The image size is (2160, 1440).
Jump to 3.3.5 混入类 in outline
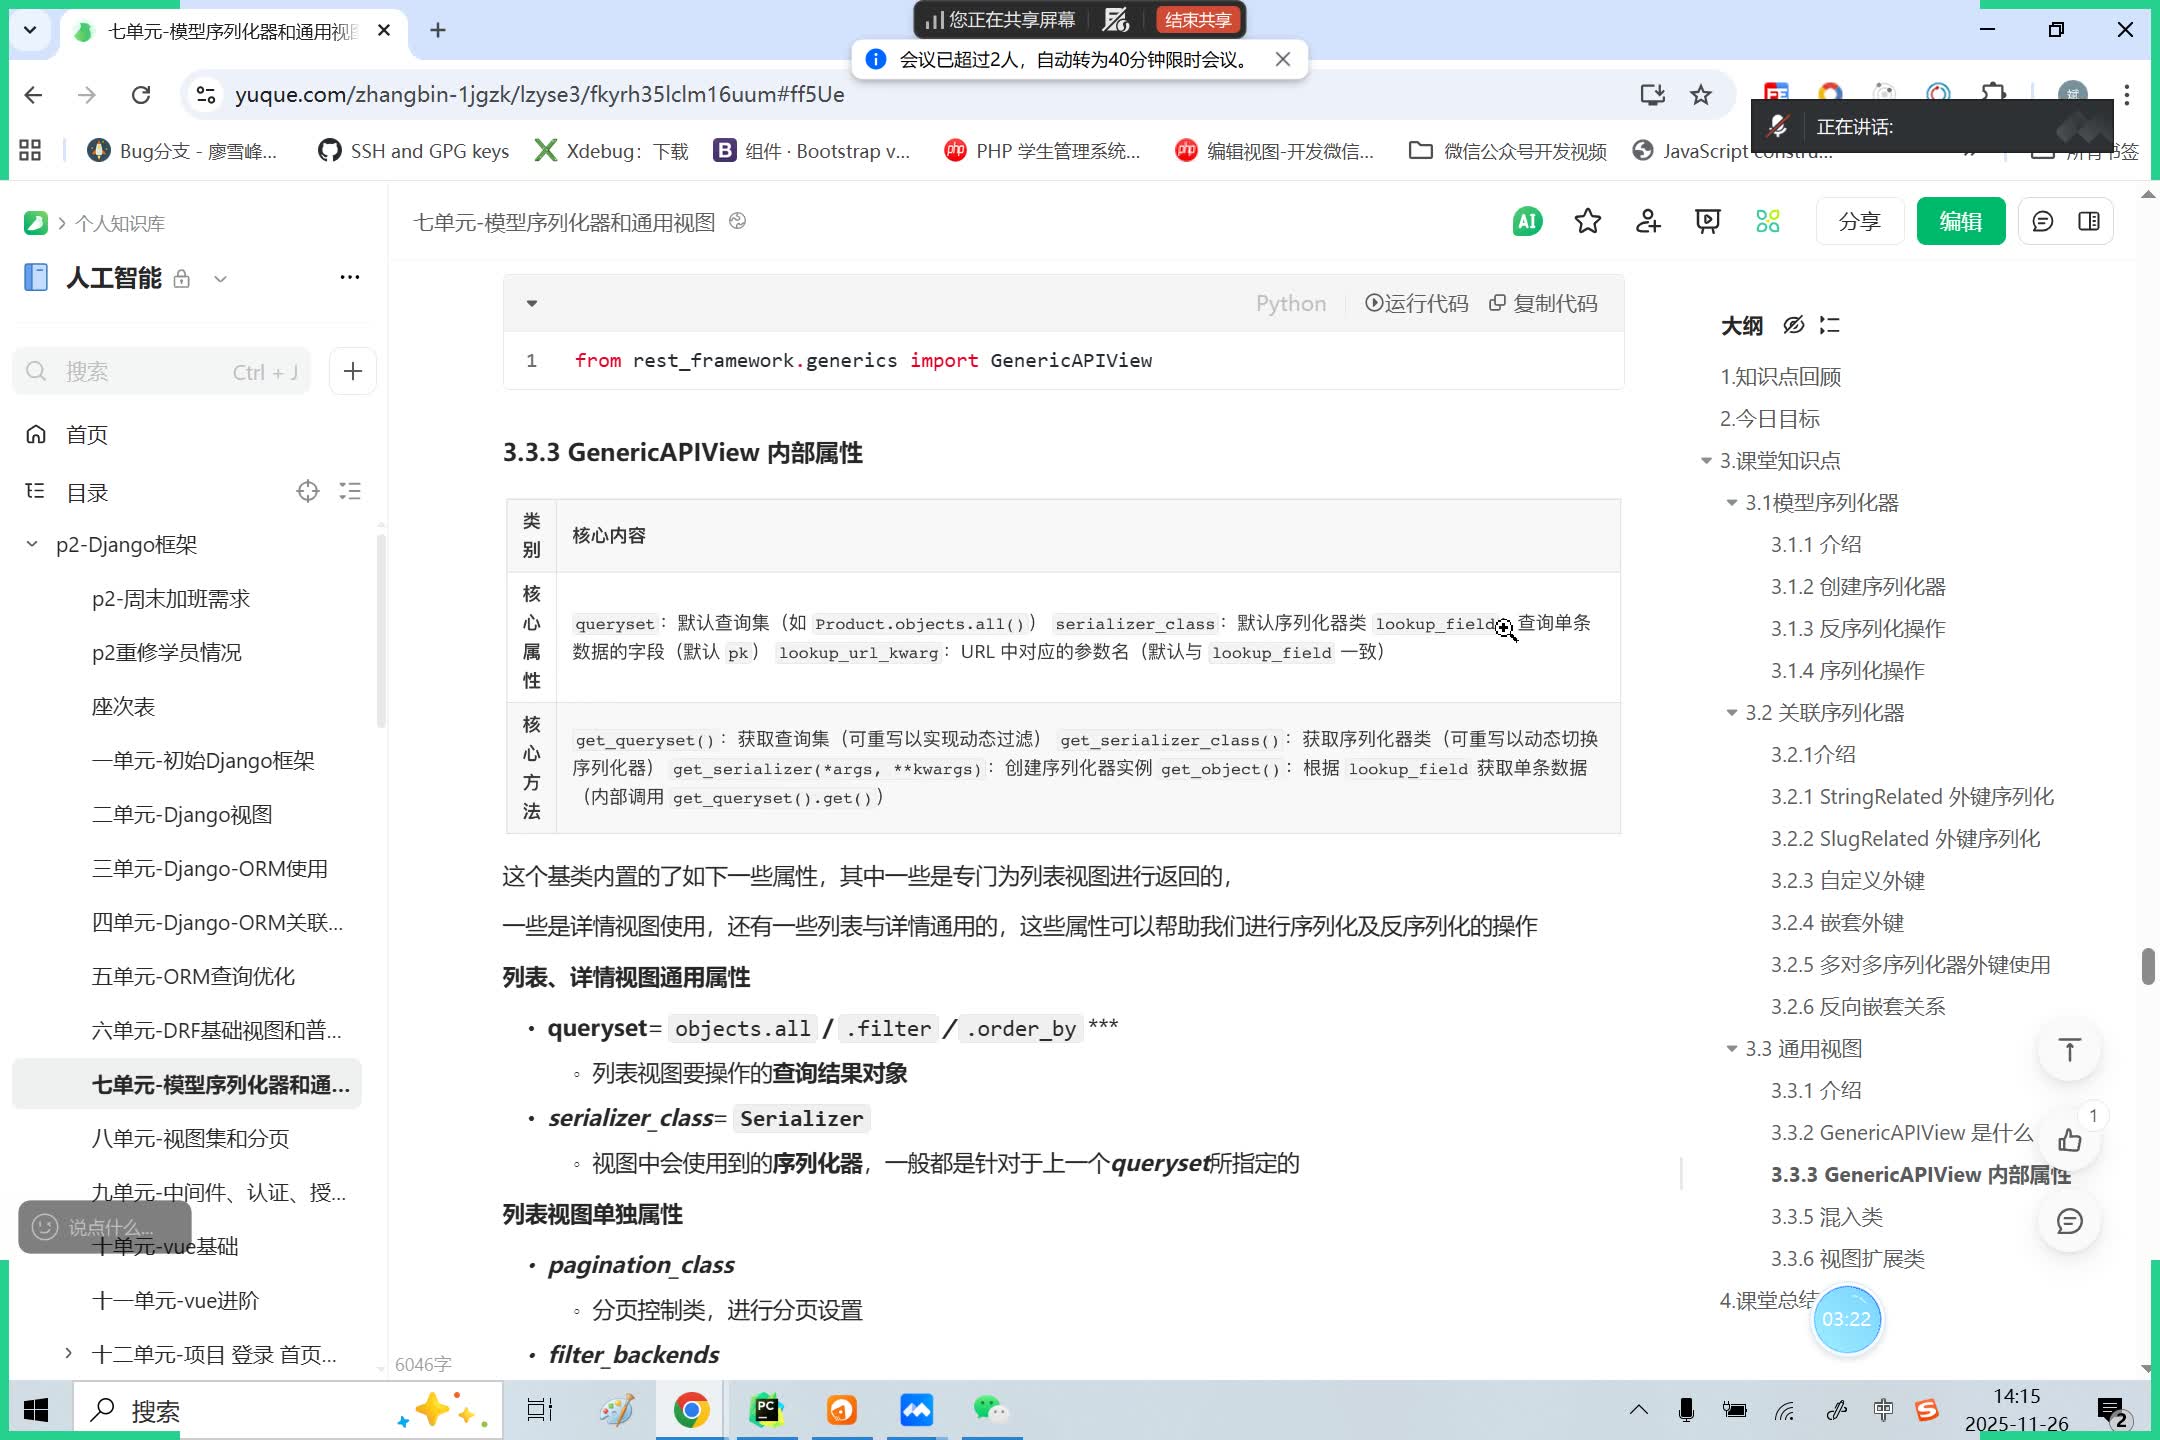point(1826,1216)
